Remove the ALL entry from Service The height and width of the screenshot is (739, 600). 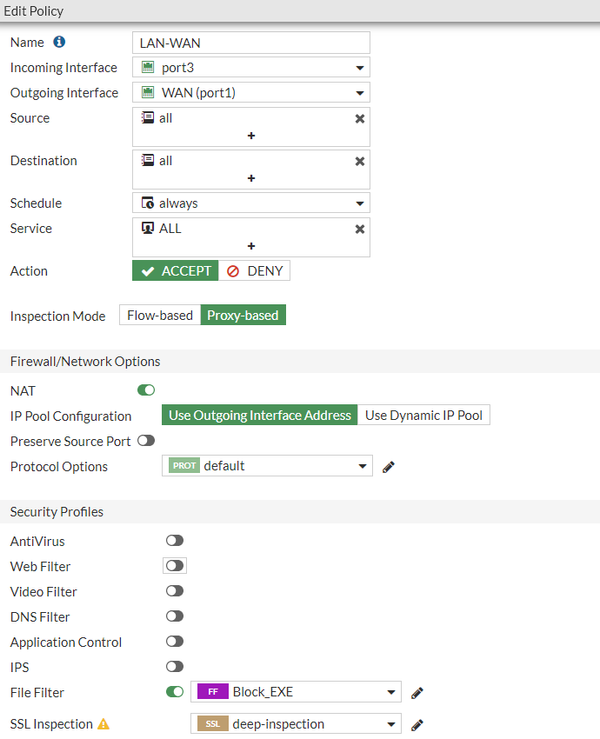[x=360, y=229]
